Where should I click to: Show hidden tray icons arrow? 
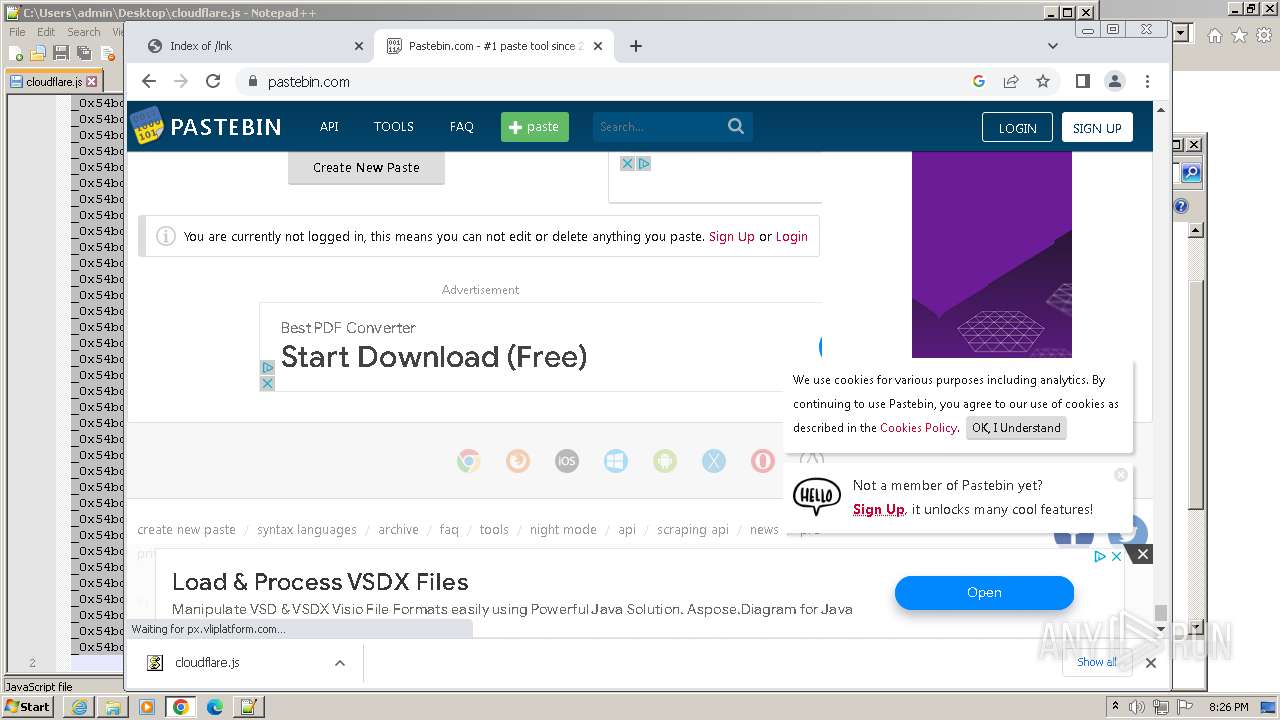tap(1115, 707)
